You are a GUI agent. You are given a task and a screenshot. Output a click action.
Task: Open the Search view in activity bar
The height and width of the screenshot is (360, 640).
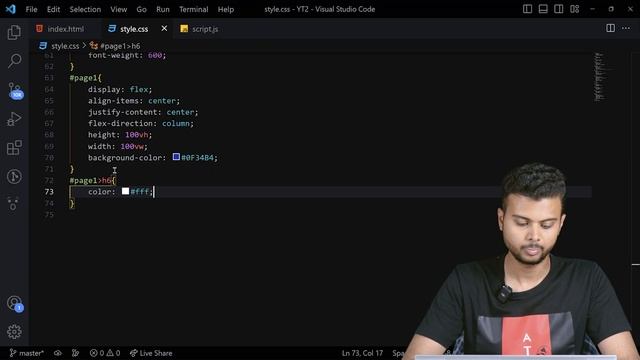point(14,61)
